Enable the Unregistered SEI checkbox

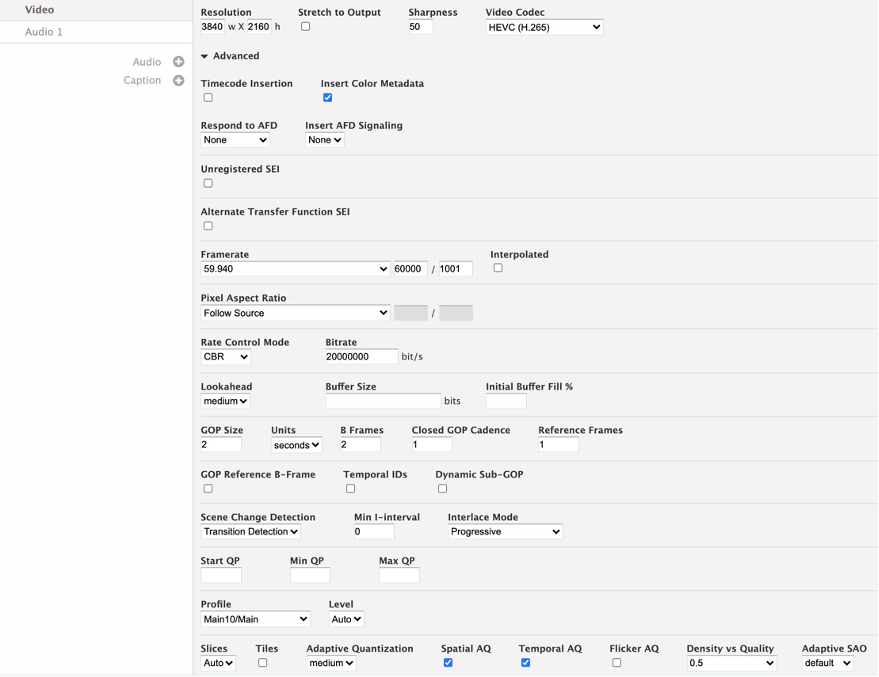208,183
